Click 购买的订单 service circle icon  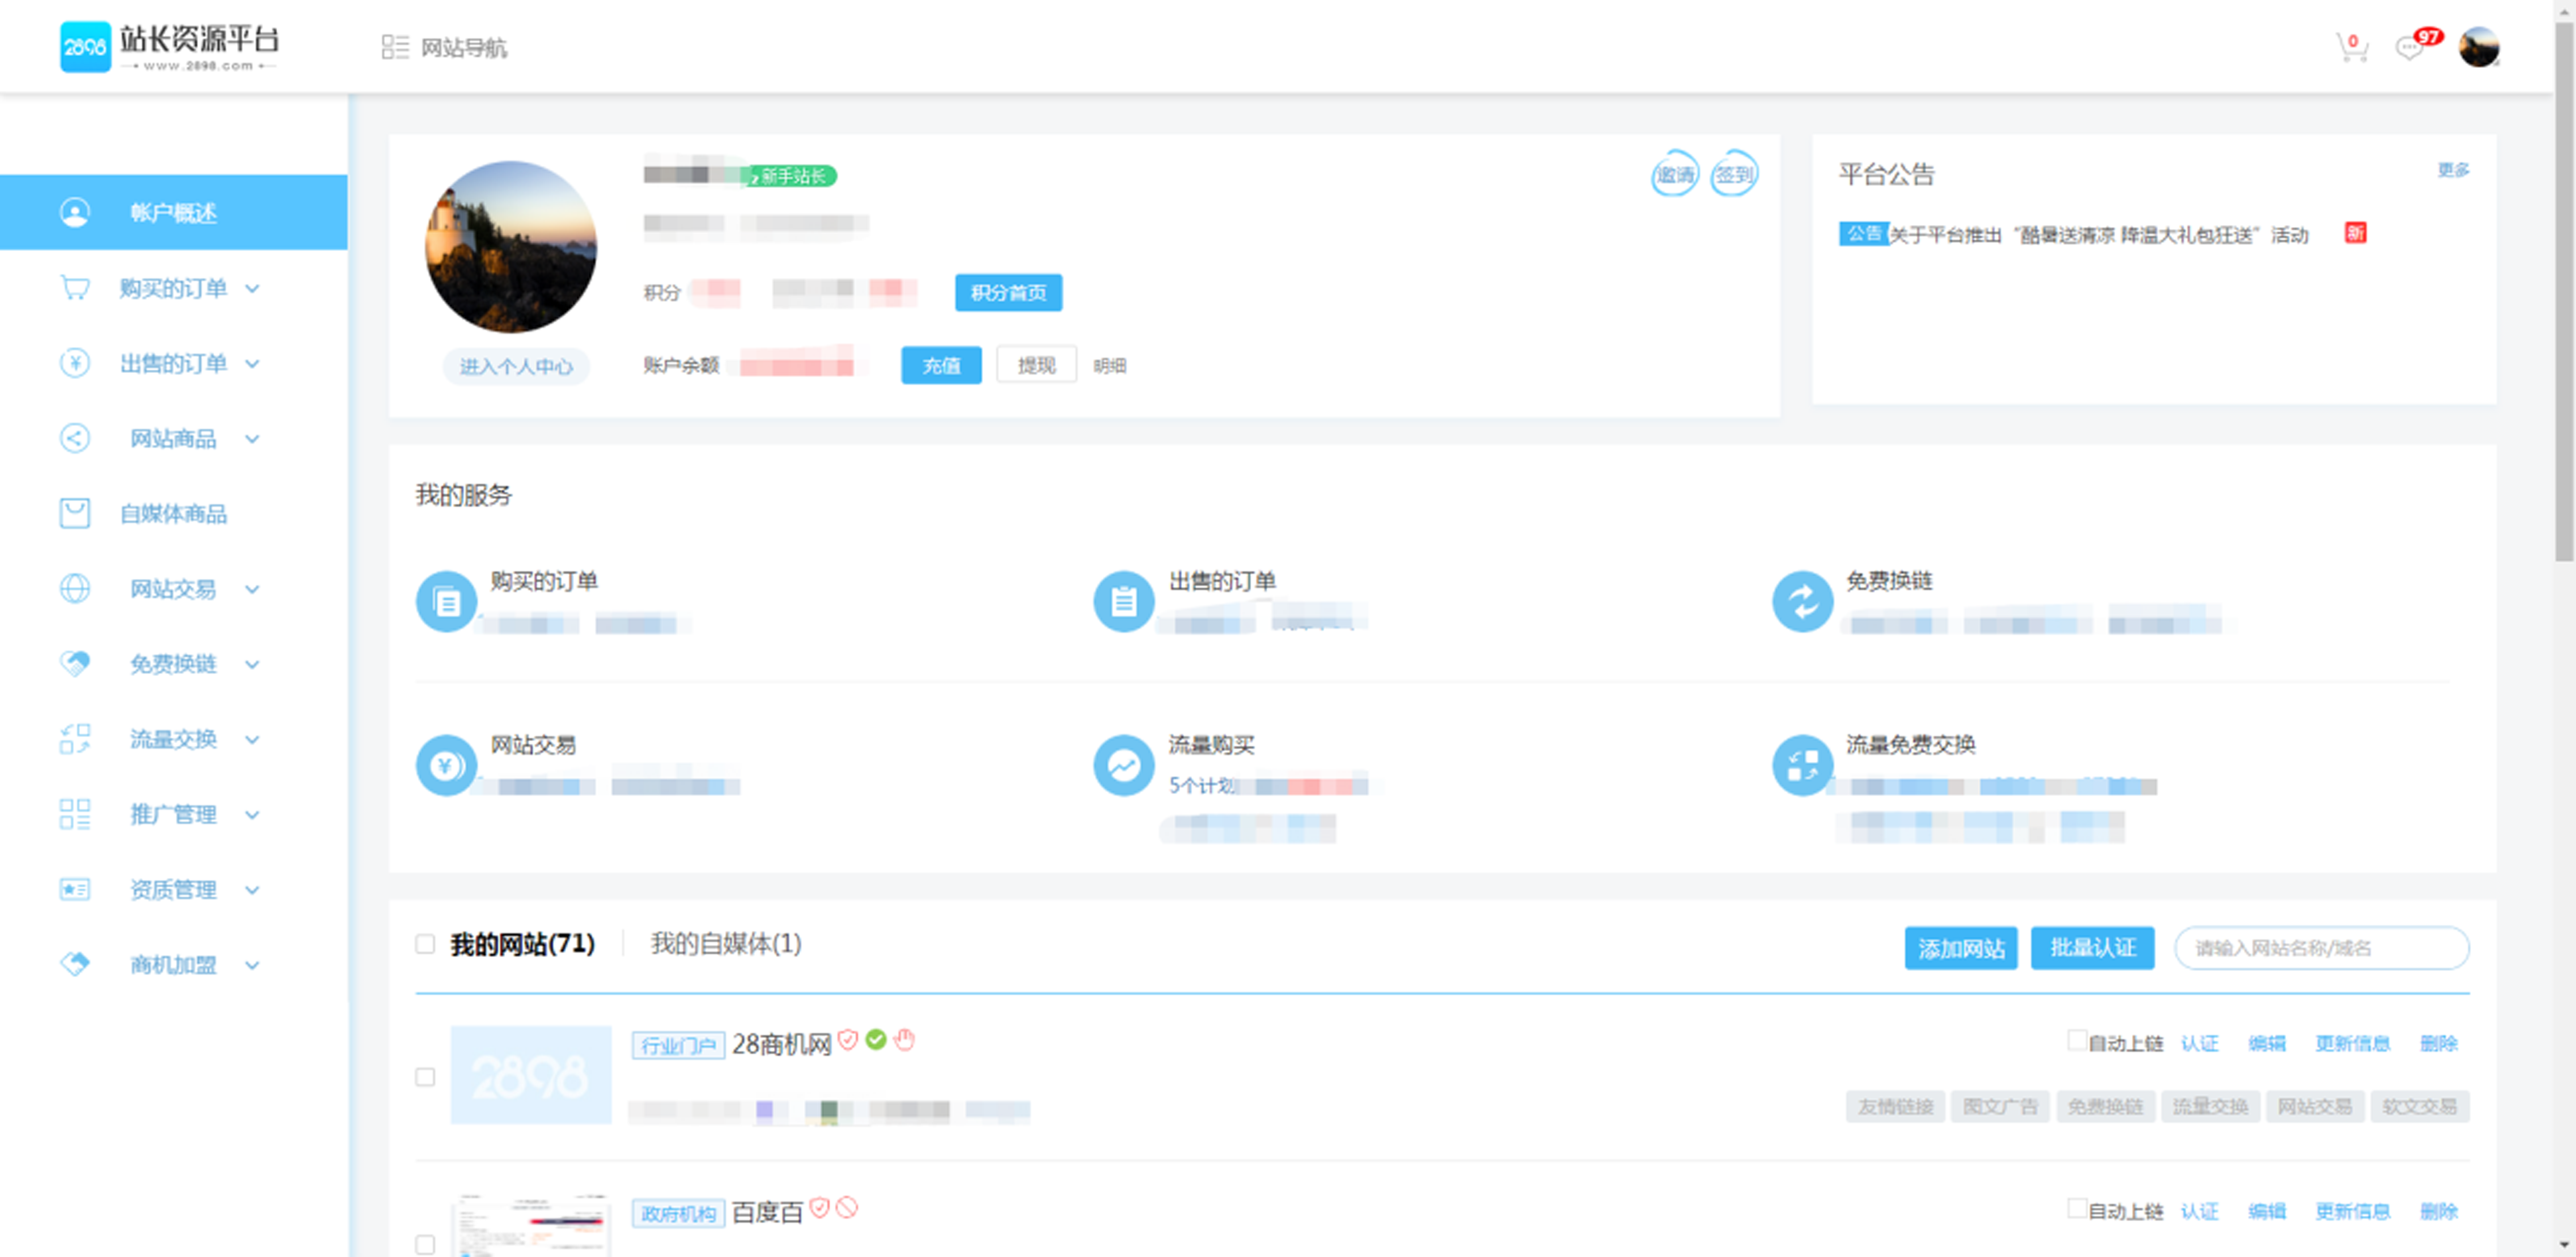[x=446, y=602]
